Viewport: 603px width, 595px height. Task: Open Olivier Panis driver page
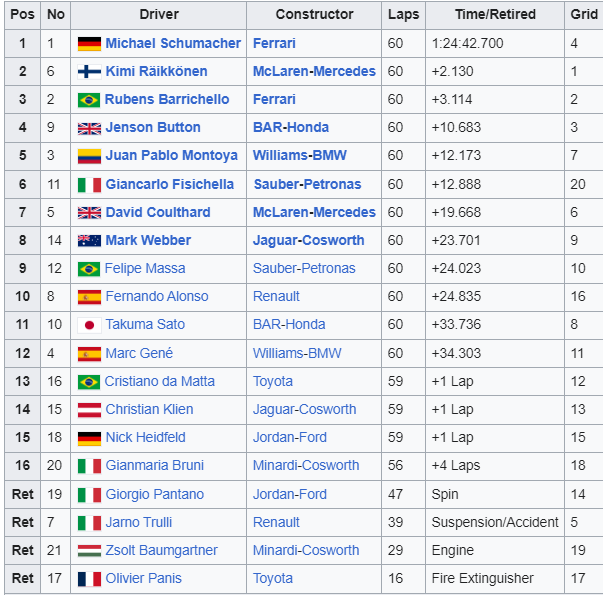click(x=143, y=579)
